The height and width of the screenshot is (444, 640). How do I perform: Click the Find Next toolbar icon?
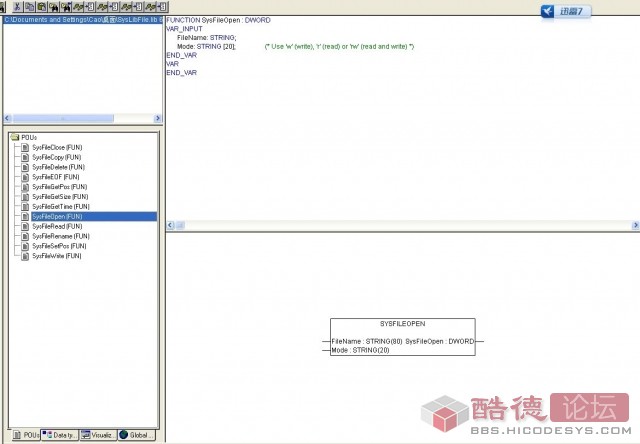pyautogui.click(x=65, y=6)
